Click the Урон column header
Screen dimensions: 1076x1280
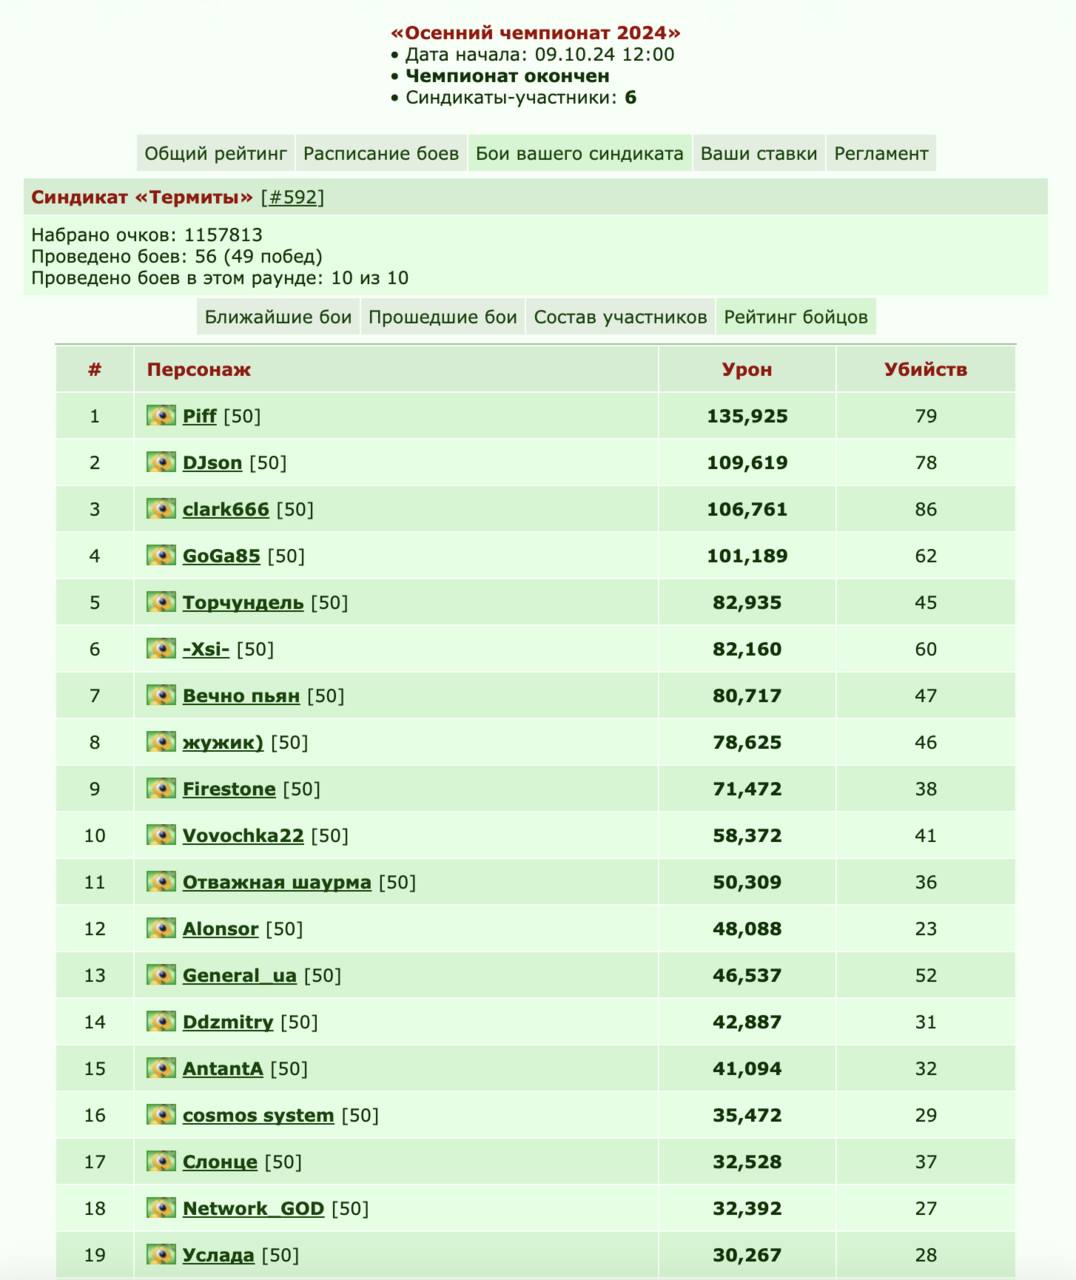(x=747, y=369)
